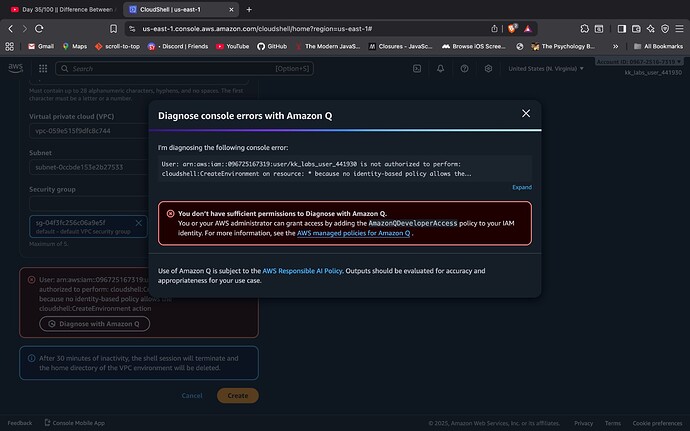This screenshot has width=690, height=431.
Task: Focus the AWS console search box
Action: point(184,68)
